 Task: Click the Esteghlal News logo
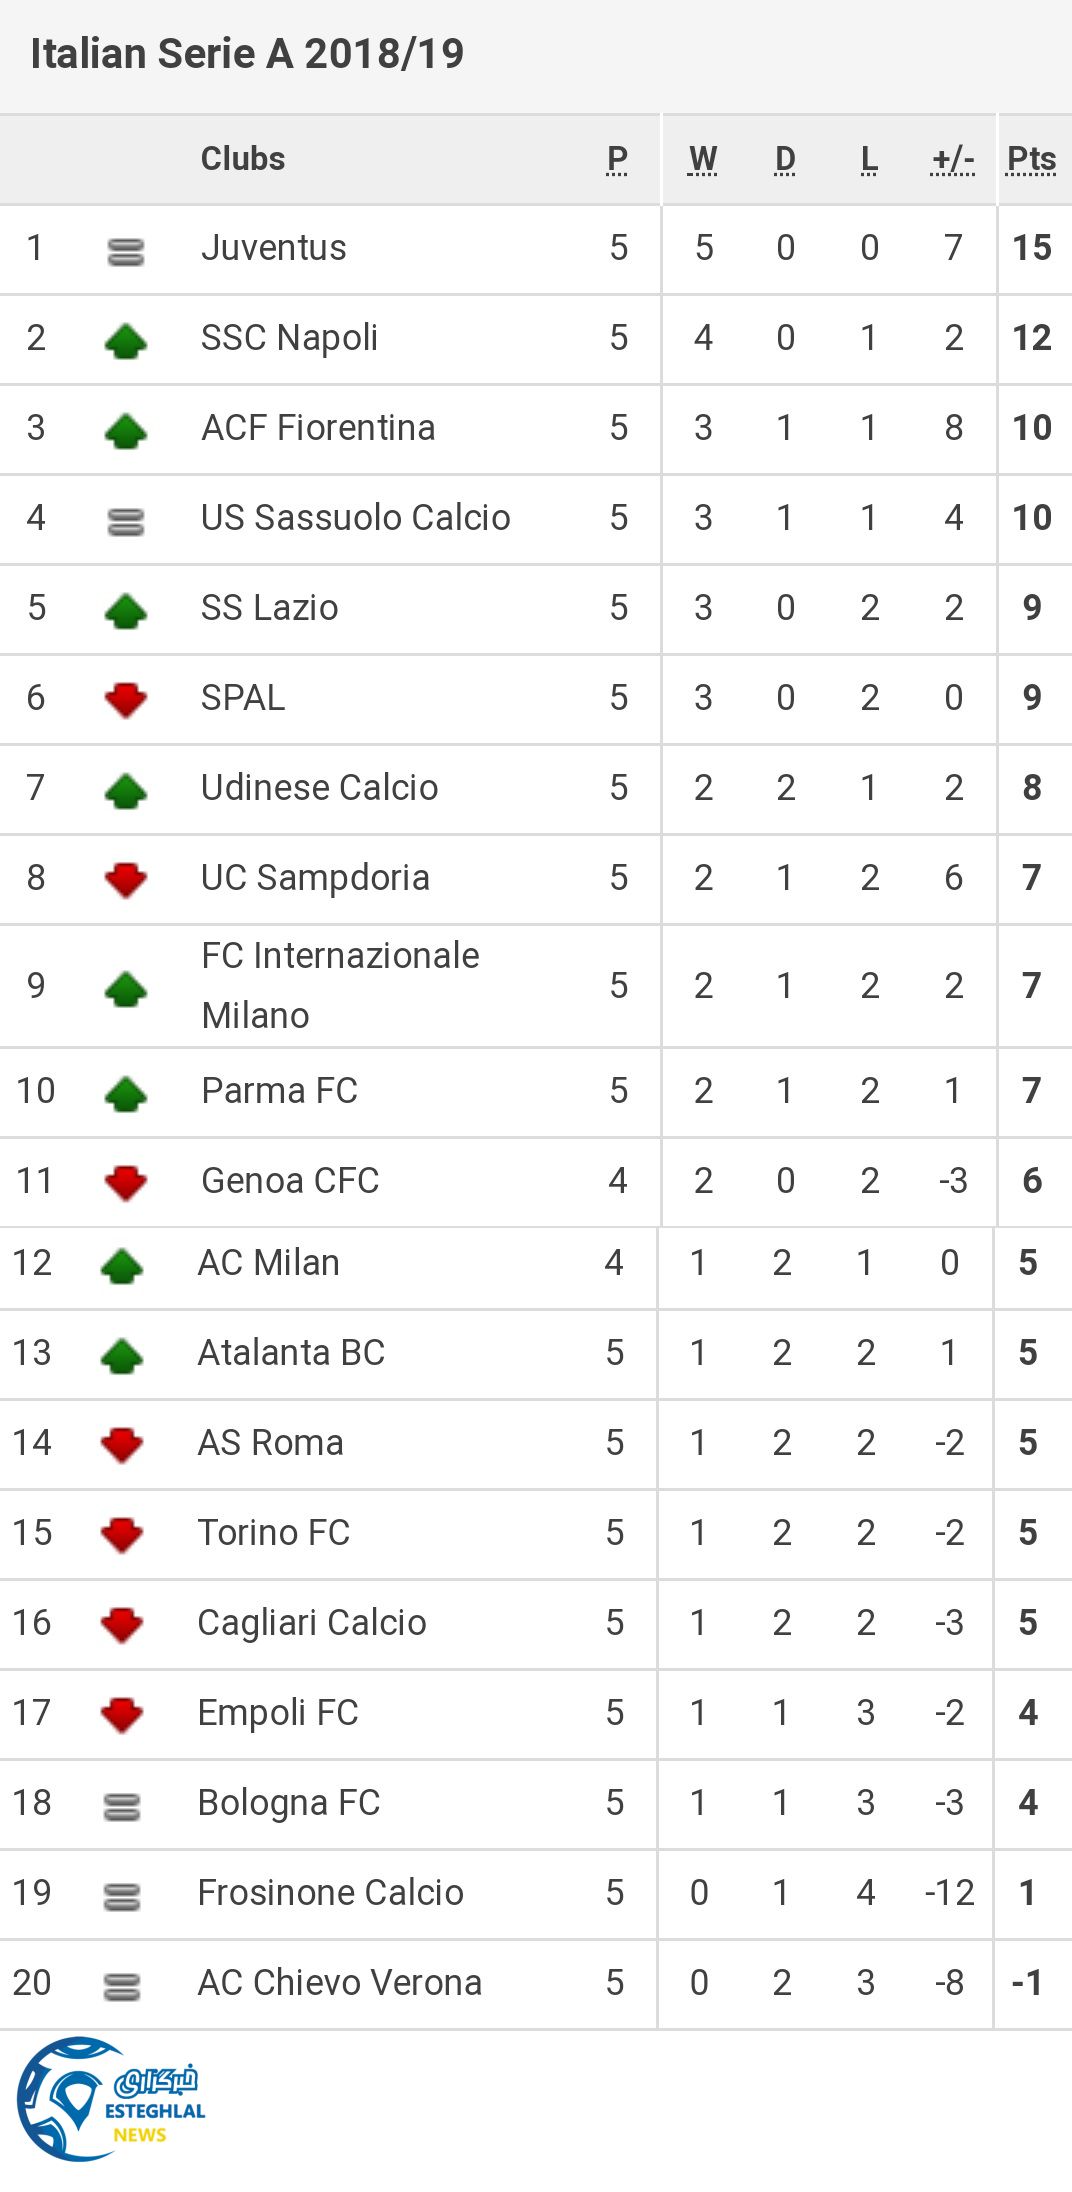[x=110, y=2098]
